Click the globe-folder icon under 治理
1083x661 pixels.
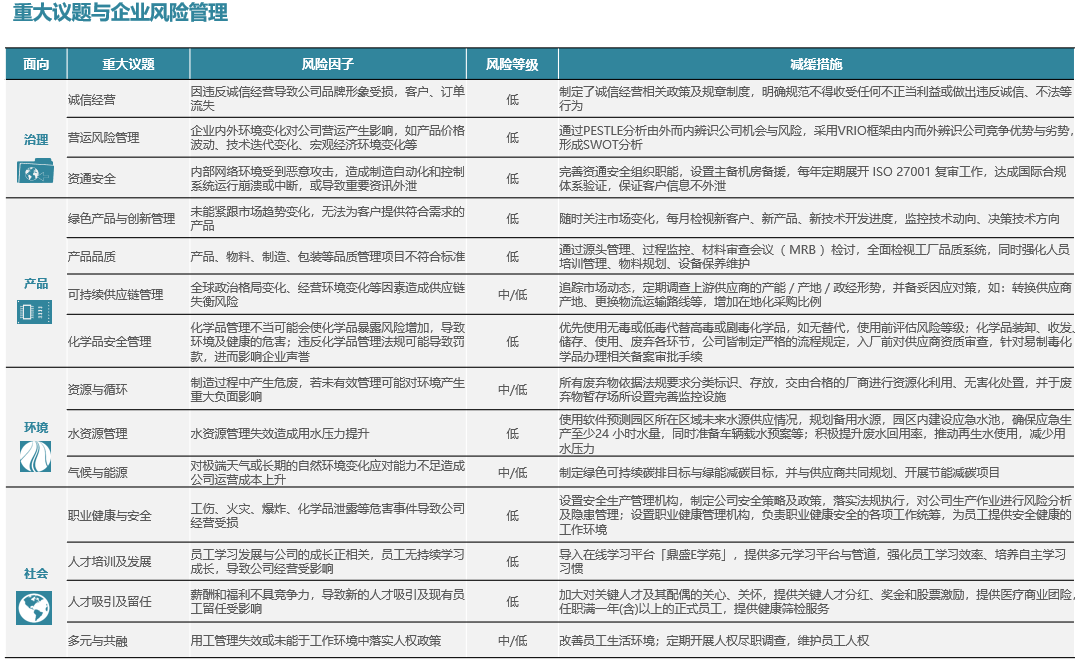pyautogui.click(x=35, y=171)
